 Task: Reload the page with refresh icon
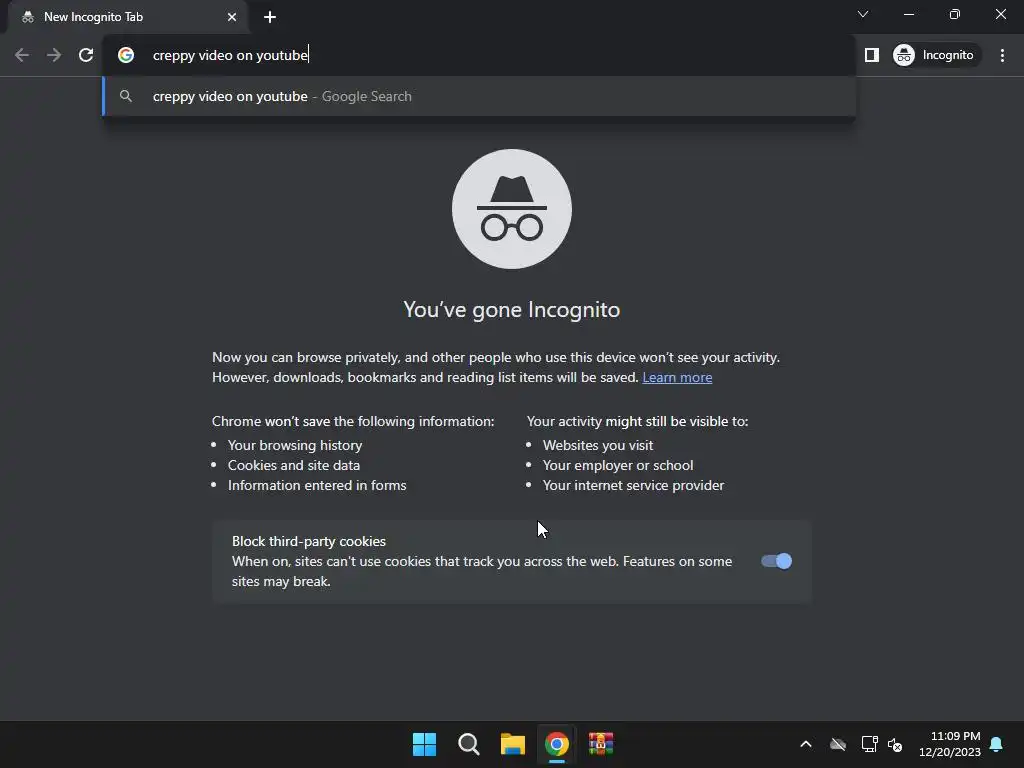86,56
